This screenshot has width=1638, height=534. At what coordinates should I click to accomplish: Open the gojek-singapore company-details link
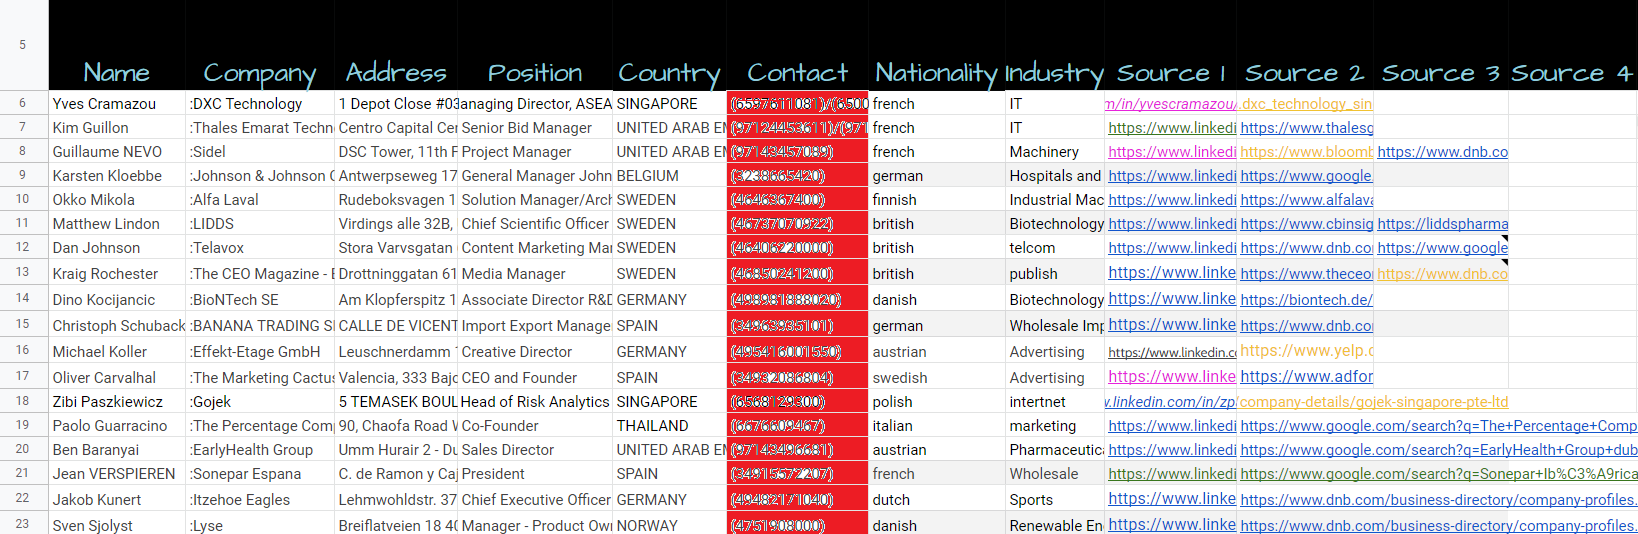coord(1374,401)
